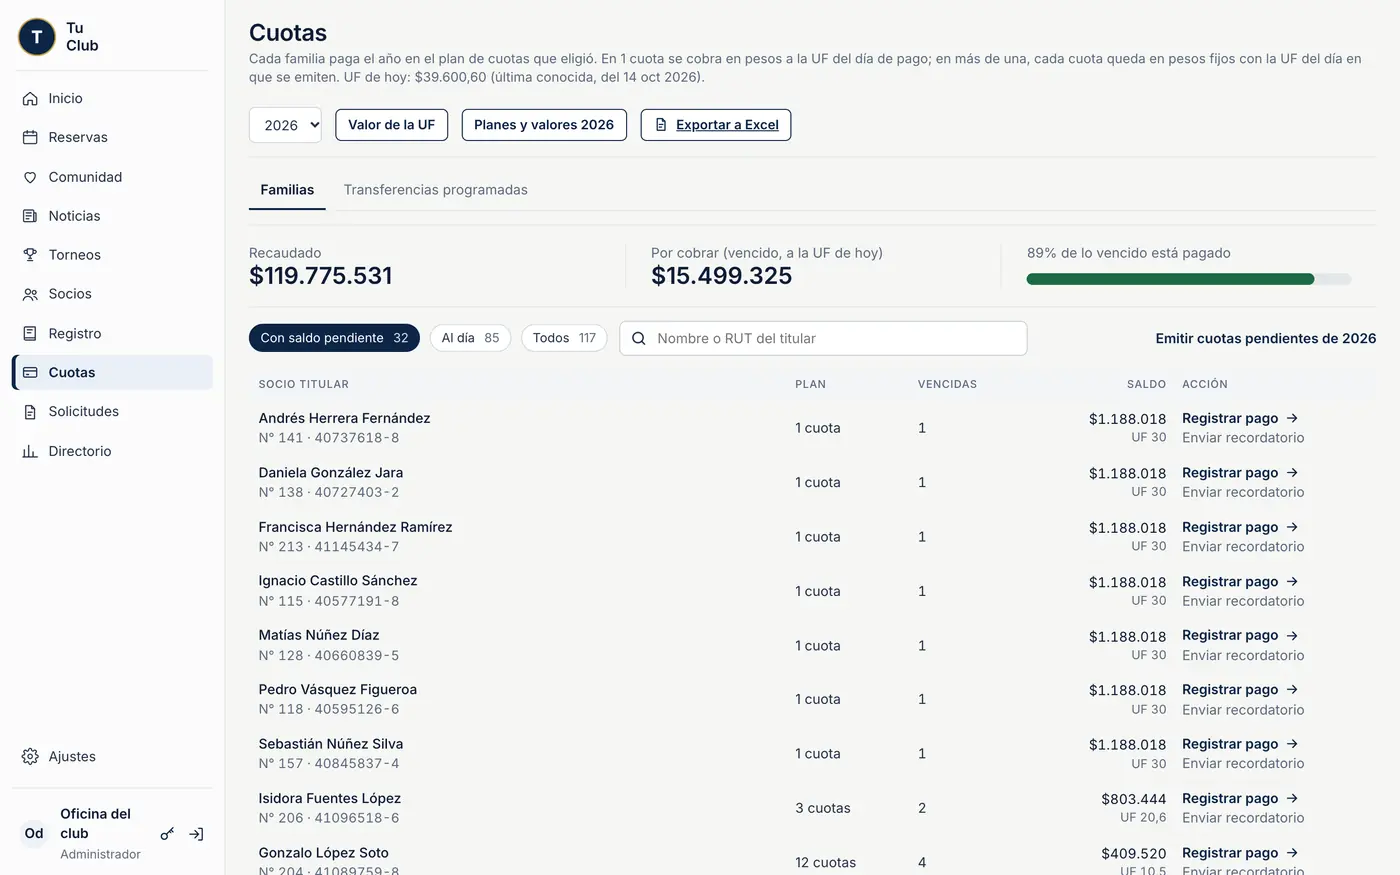Click the key icon beside Oficina del club
Viewport: 1400px width, 875px height.
pyautogui.click(x=167, y=834)
